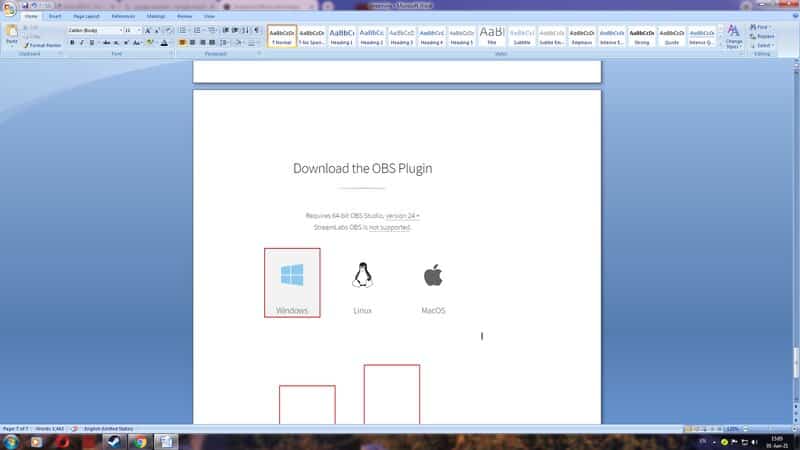Click Undo in the Quick Access Toolbar
This screenshot has width=800, height=450.
34,6
